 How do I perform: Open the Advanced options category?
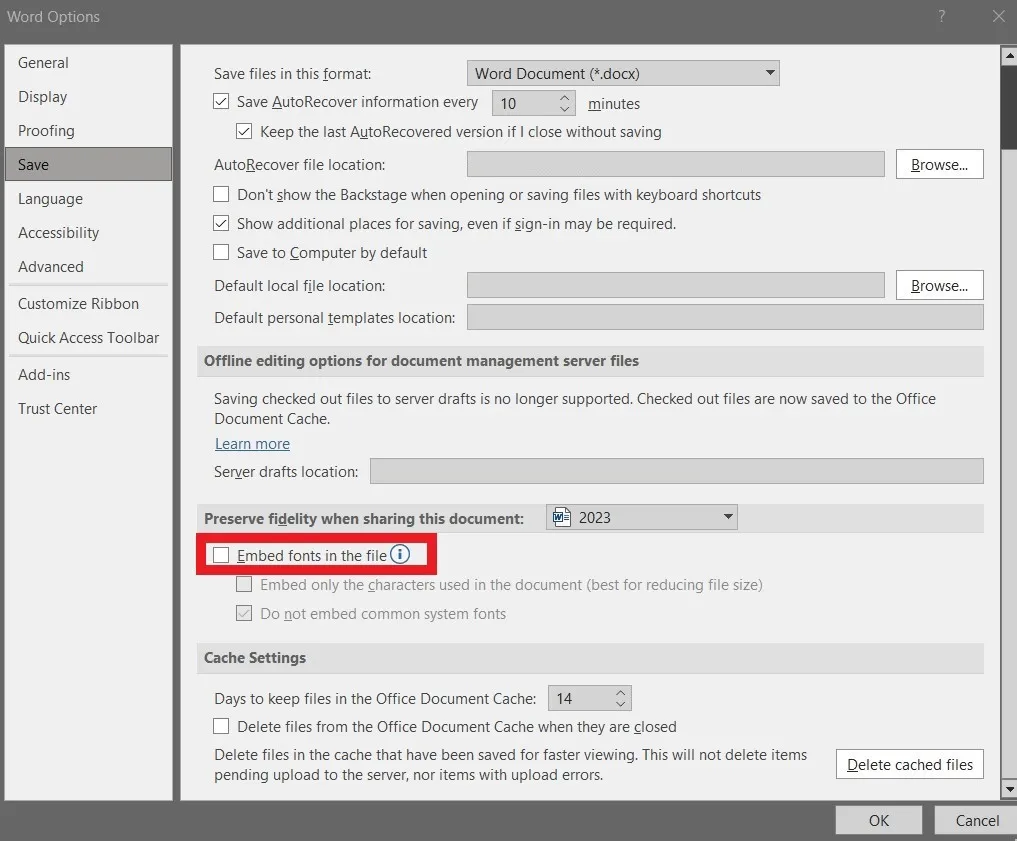point(88,267)
